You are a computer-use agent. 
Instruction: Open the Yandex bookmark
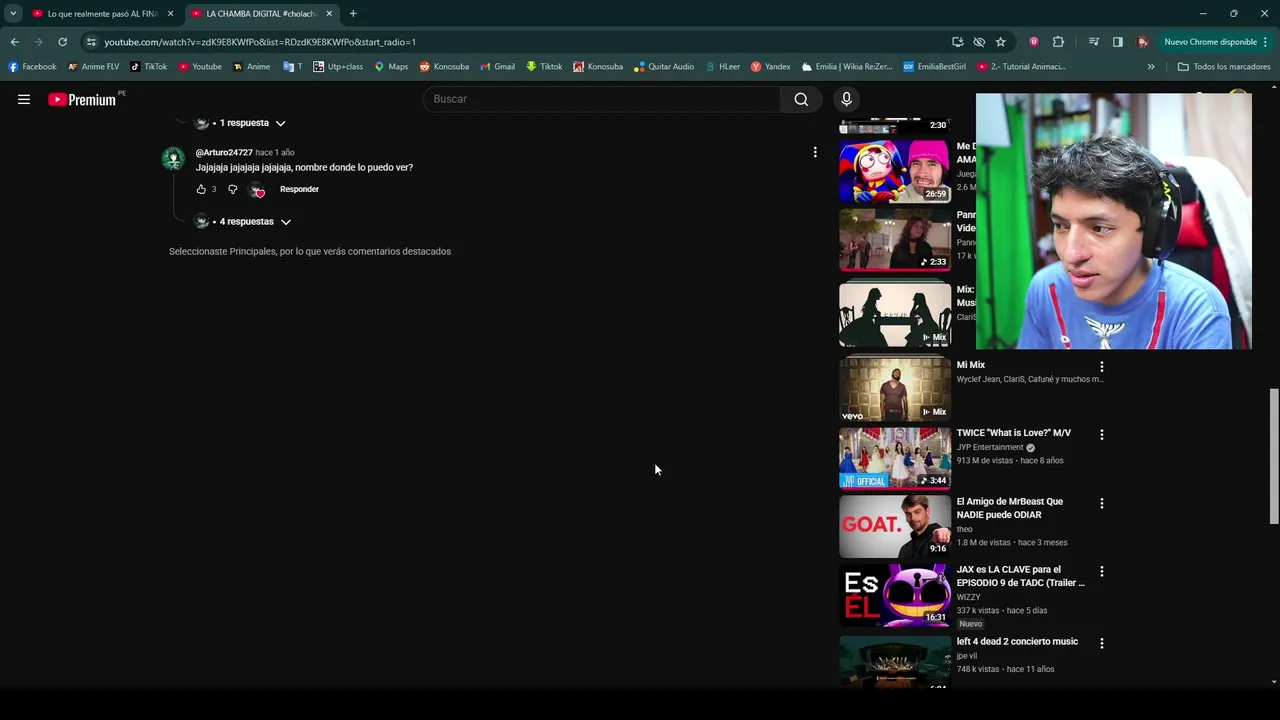(770, 67)
